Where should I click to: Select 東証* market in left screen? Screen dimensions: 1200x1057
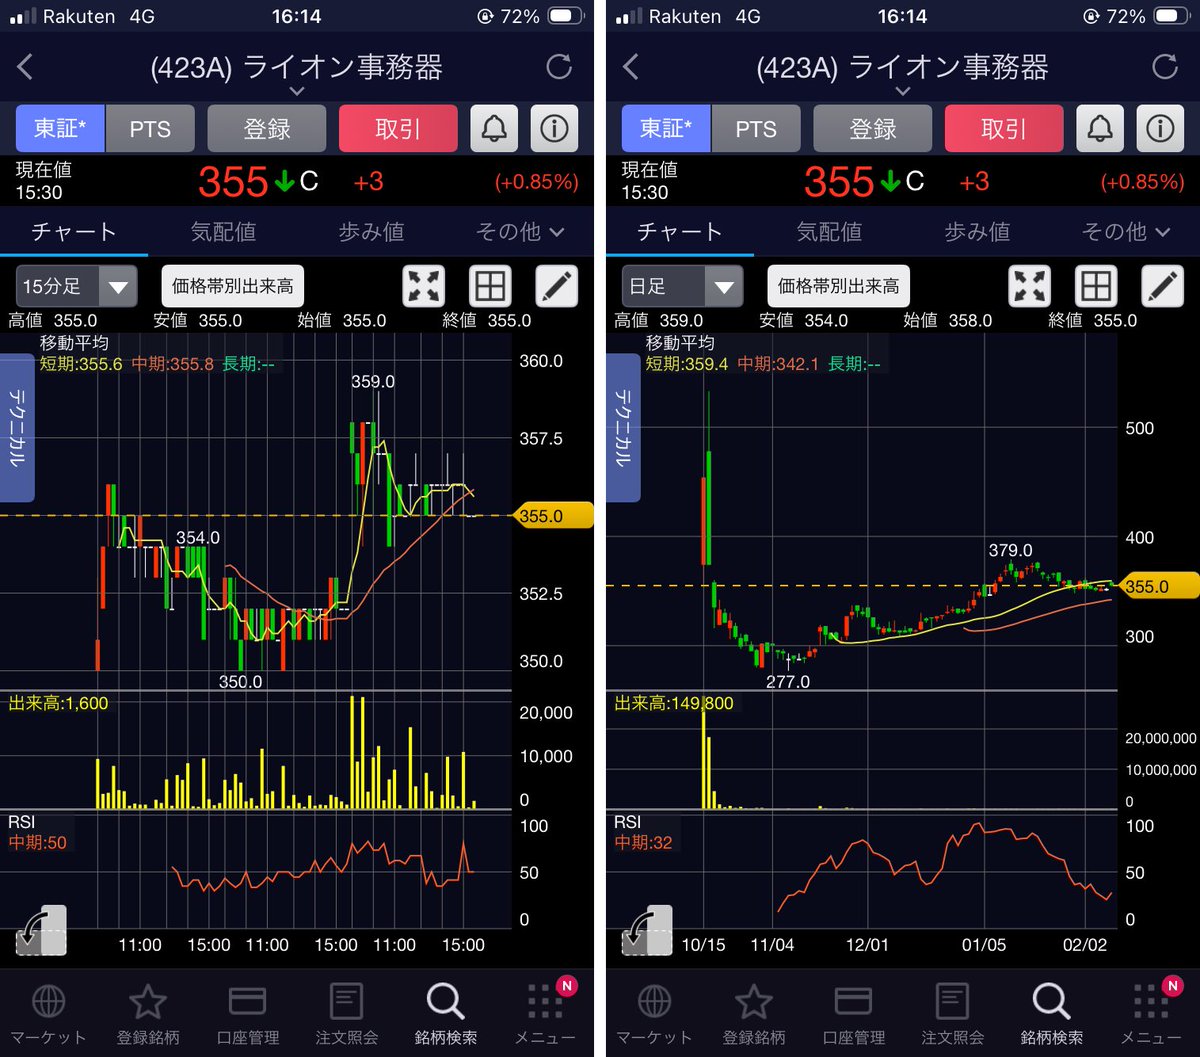click(x=60, y=128)
